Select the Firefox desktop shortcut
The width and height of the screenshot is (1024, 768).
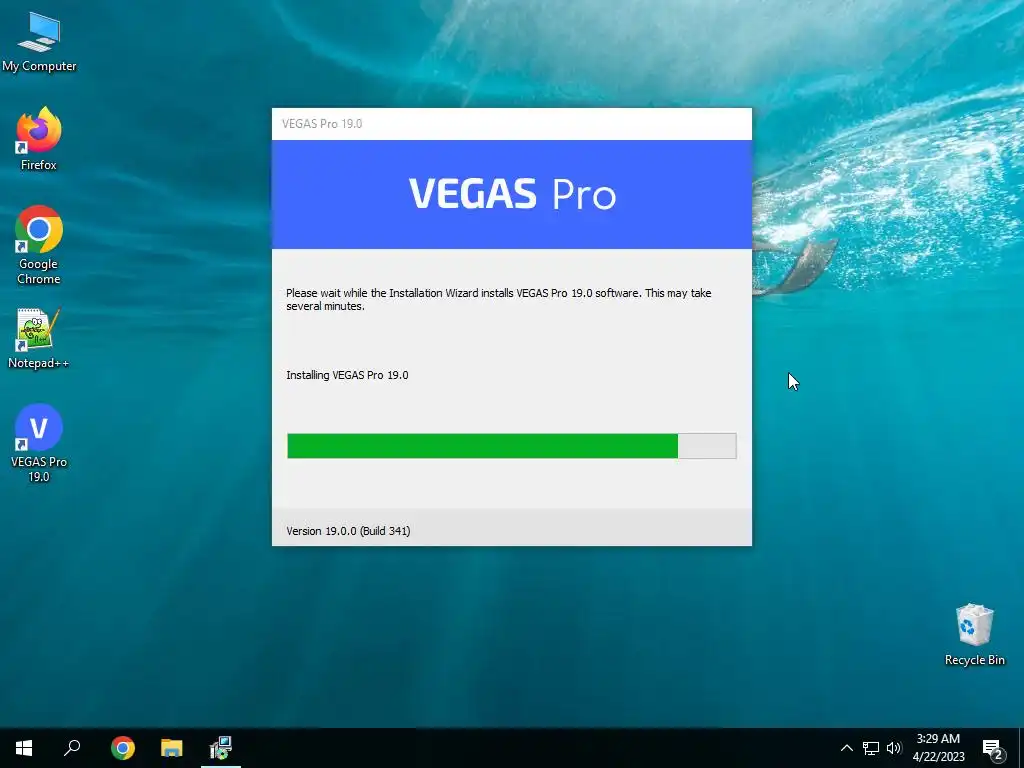click(39, 139)
